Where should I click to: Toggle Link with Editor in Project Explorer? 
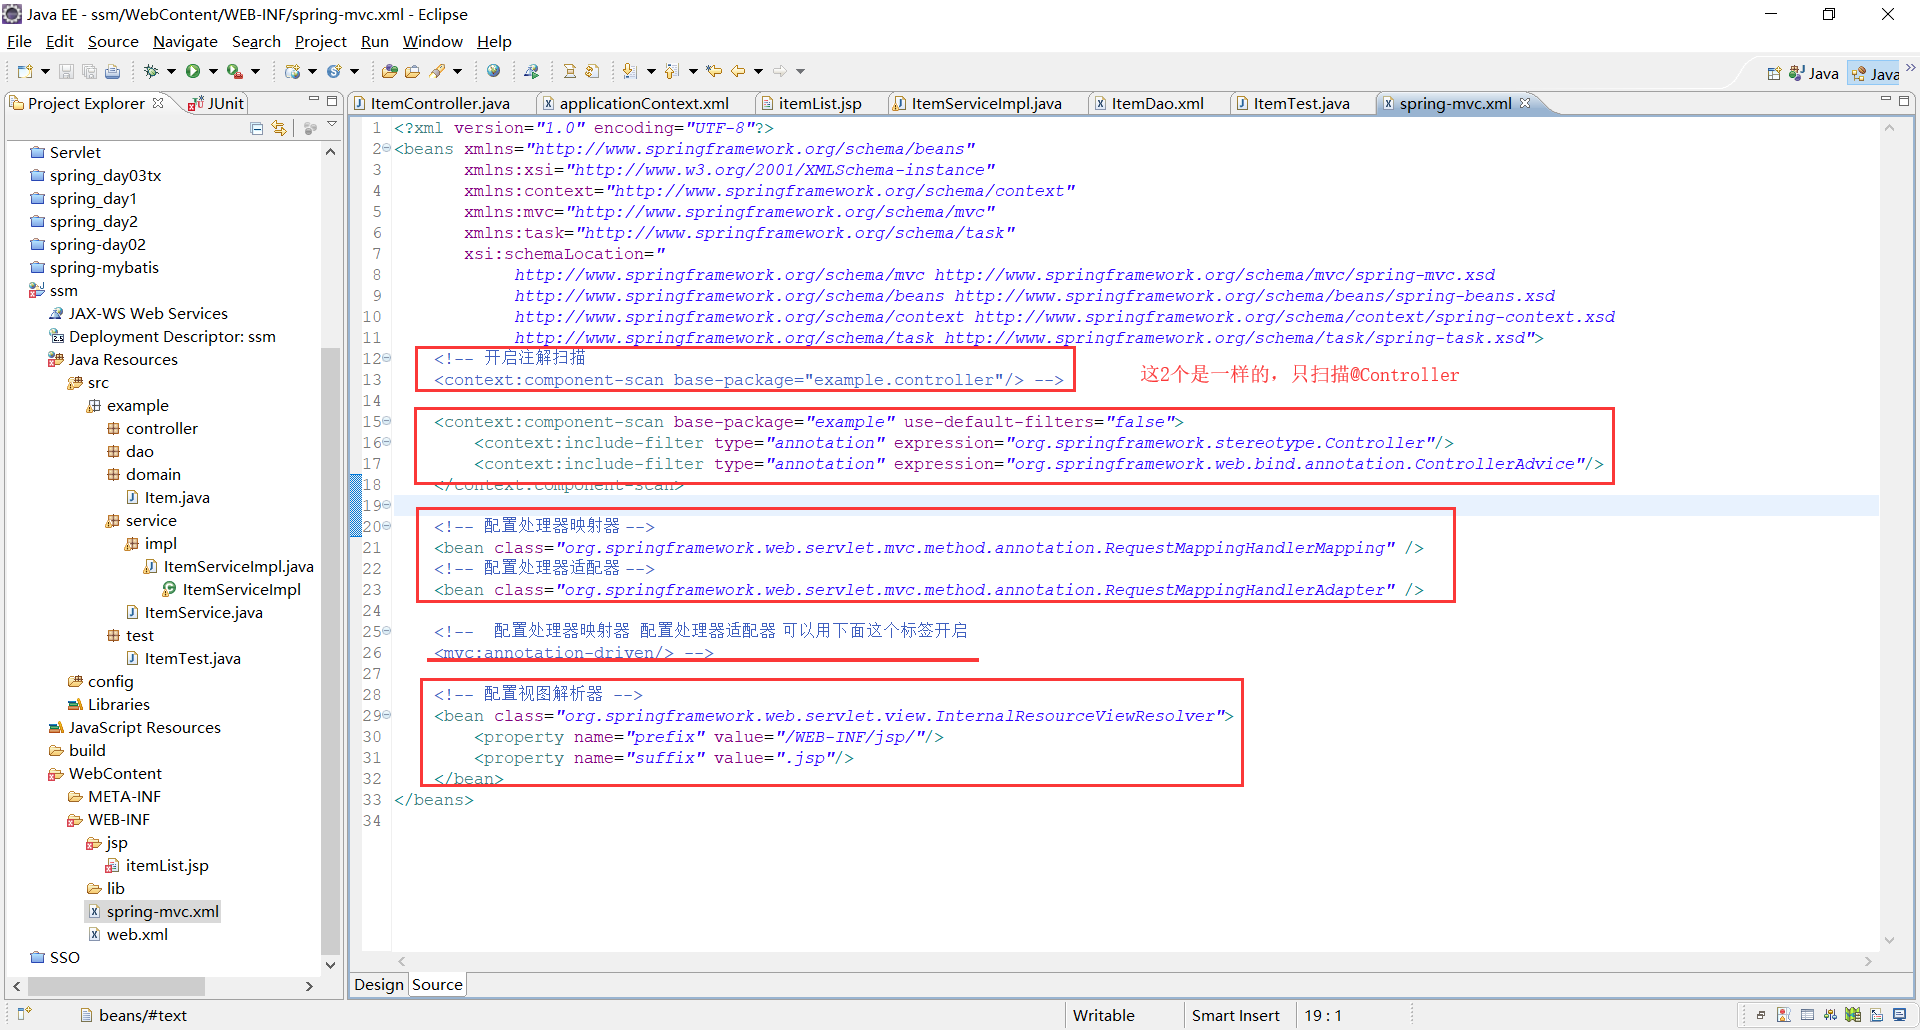click(x=279, y=128)
